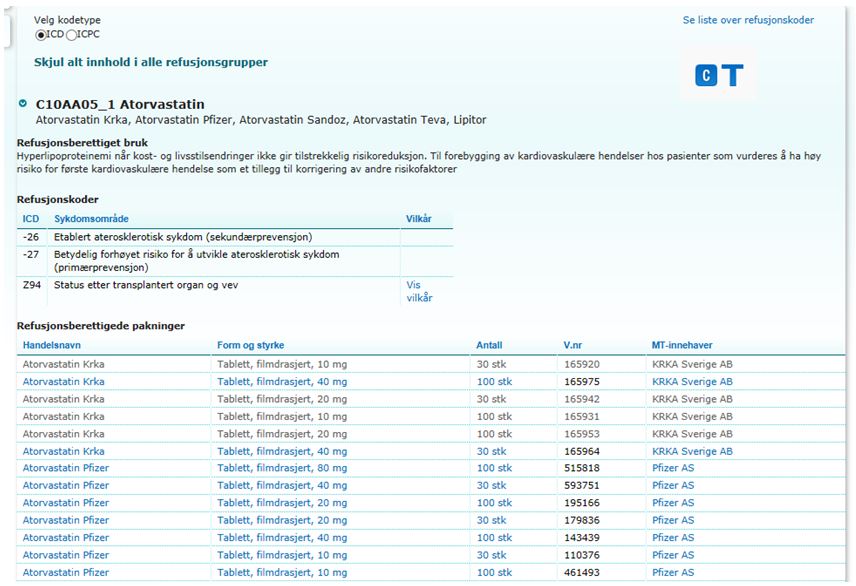The image size is (856, 586).
Task: Select Atorvastatin Pfizer with V.nr 461493
Action: pos(66,573)
